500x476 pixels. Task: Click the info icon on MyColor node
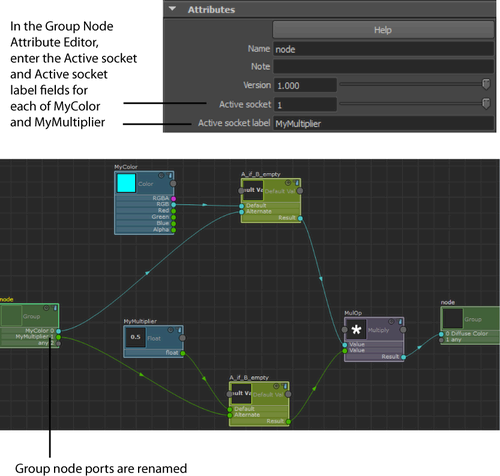click(x=170, y=175)
